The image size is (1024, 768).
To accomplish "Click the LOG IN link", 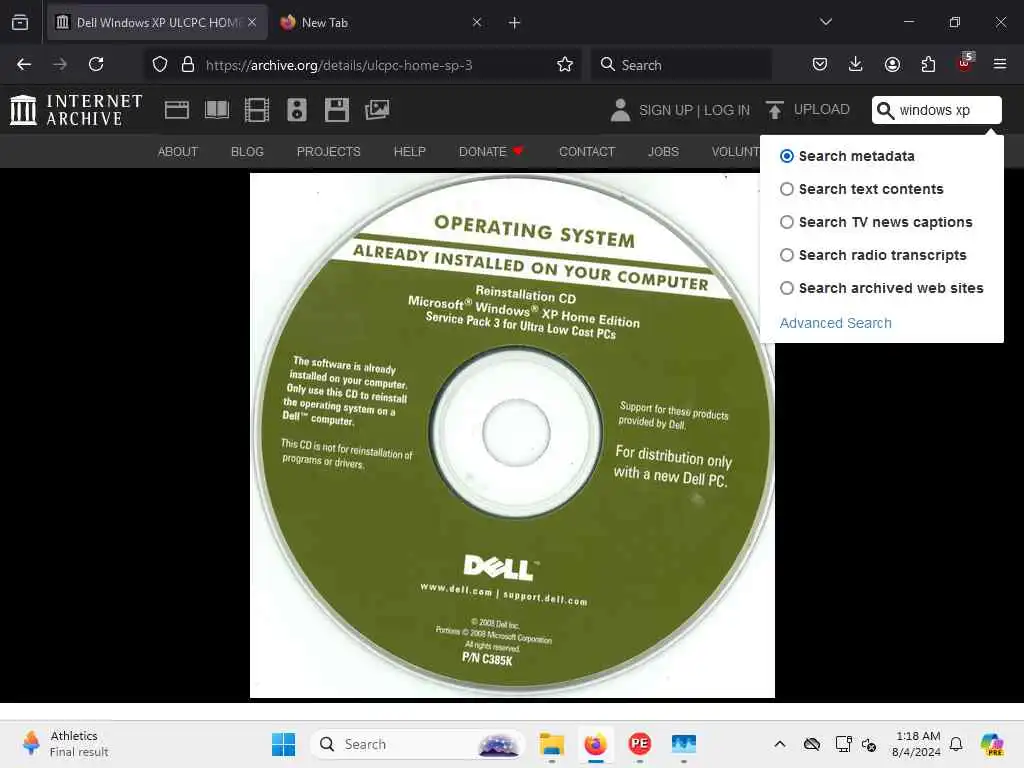I will [x=727, y=110].
